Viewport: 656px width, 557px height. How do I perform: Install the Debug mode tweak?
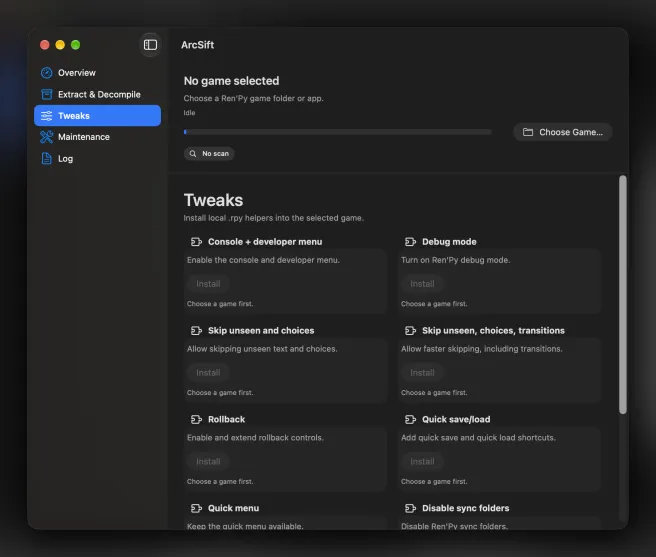click(422, 284)
